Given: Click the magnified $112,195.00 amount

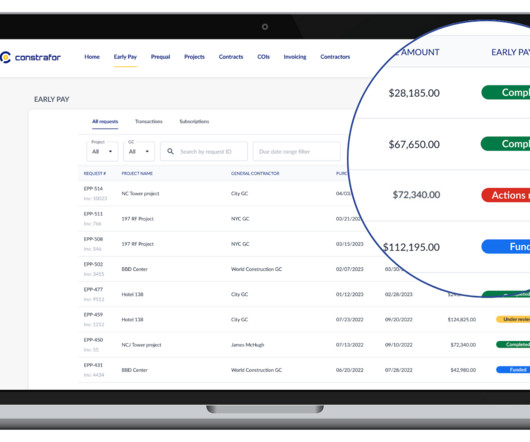Looking at the screenshot, I should tap(411, 247).
